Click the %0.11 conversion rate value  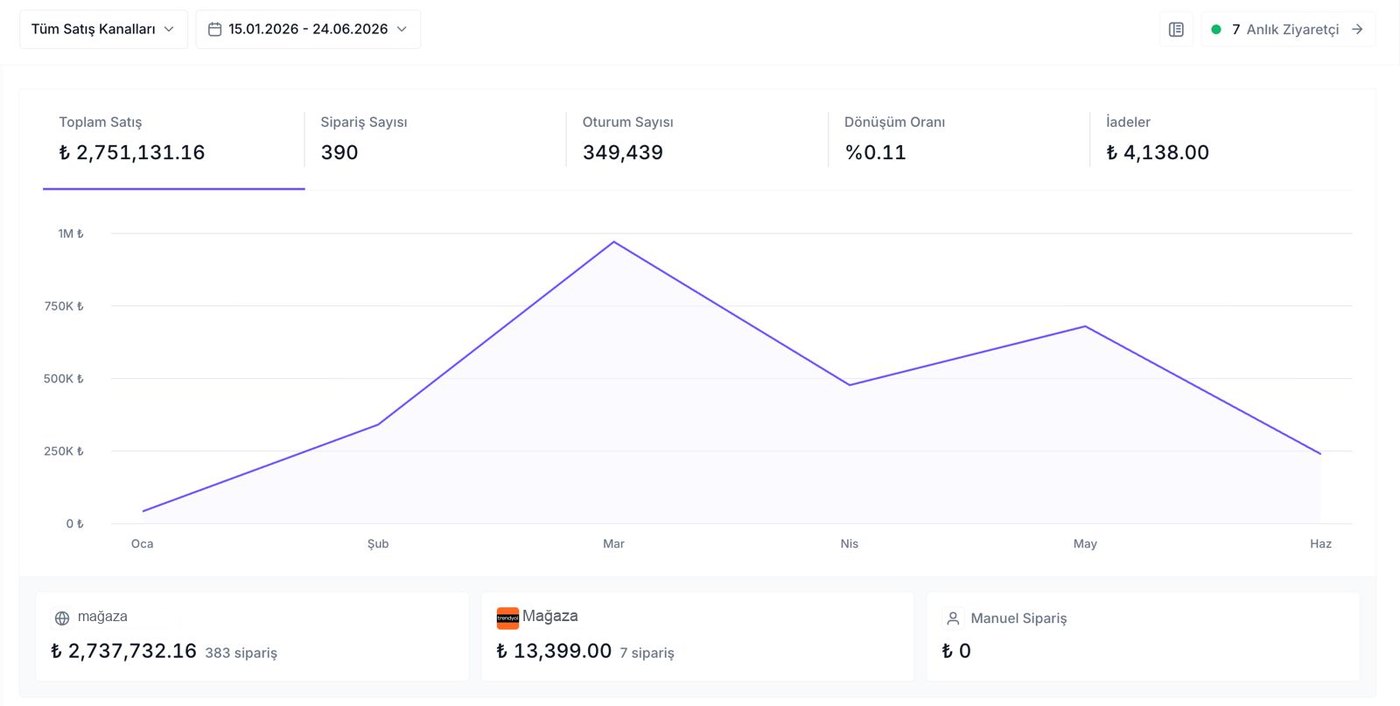click(876, 153)
